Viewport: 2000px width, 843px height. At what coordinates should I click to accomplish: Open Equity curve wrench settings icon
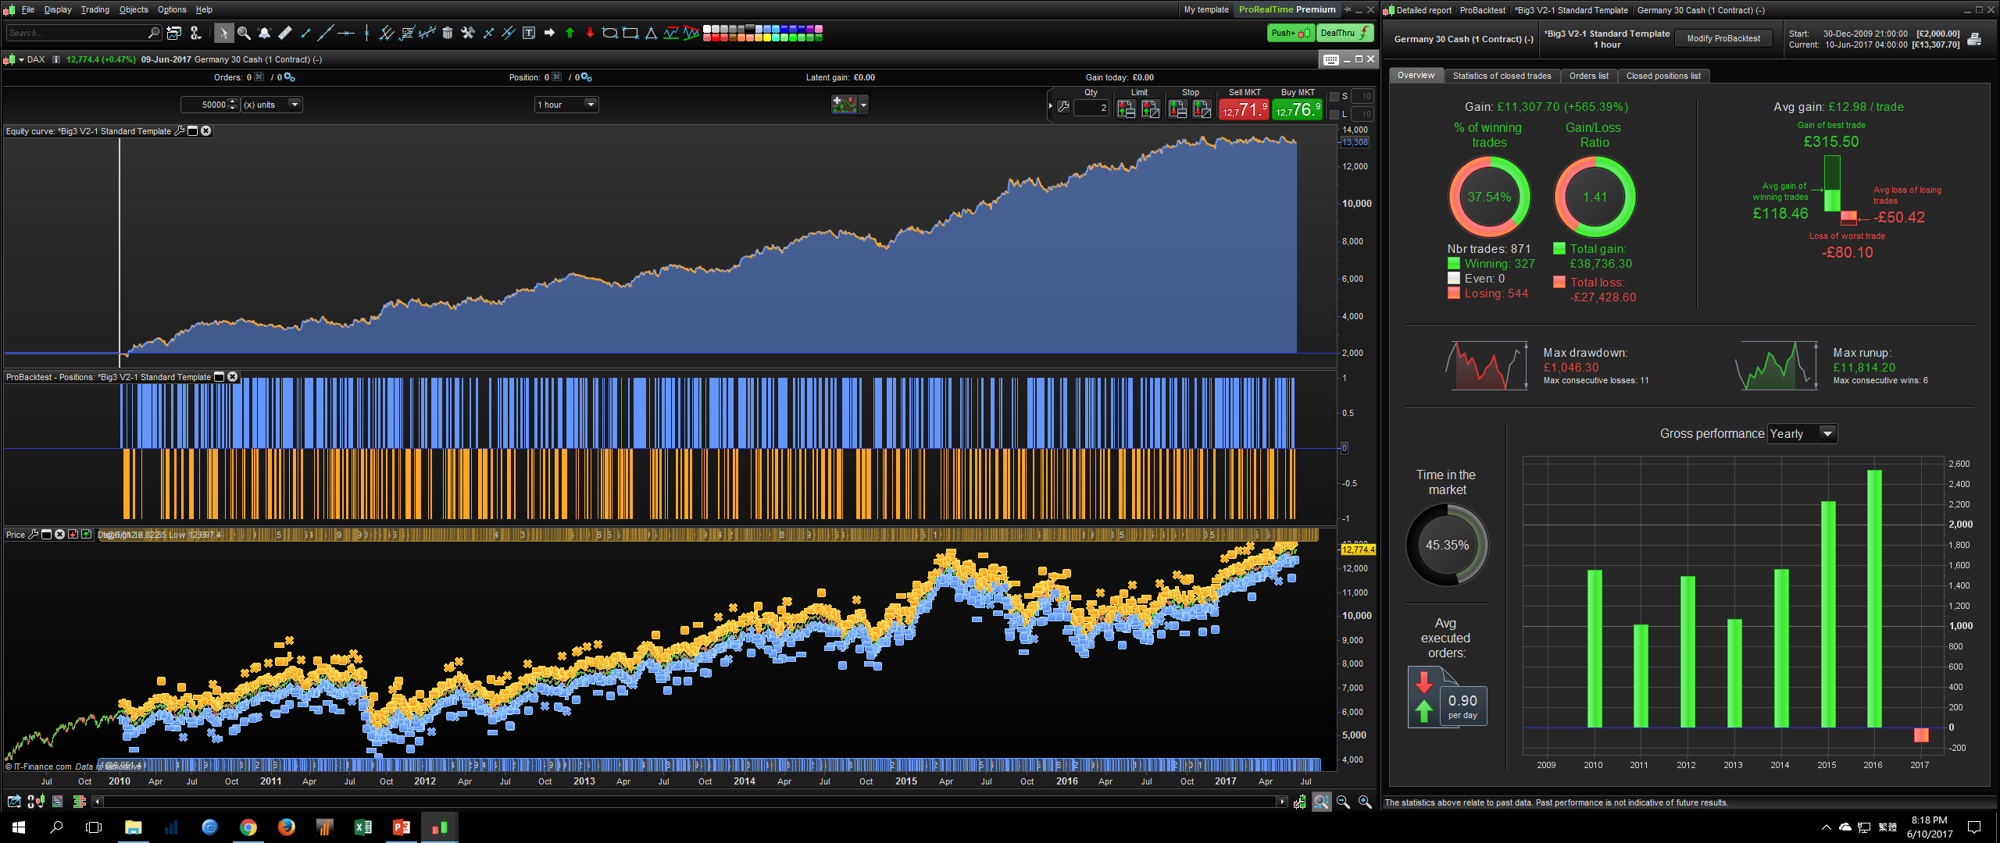(180, 131)
